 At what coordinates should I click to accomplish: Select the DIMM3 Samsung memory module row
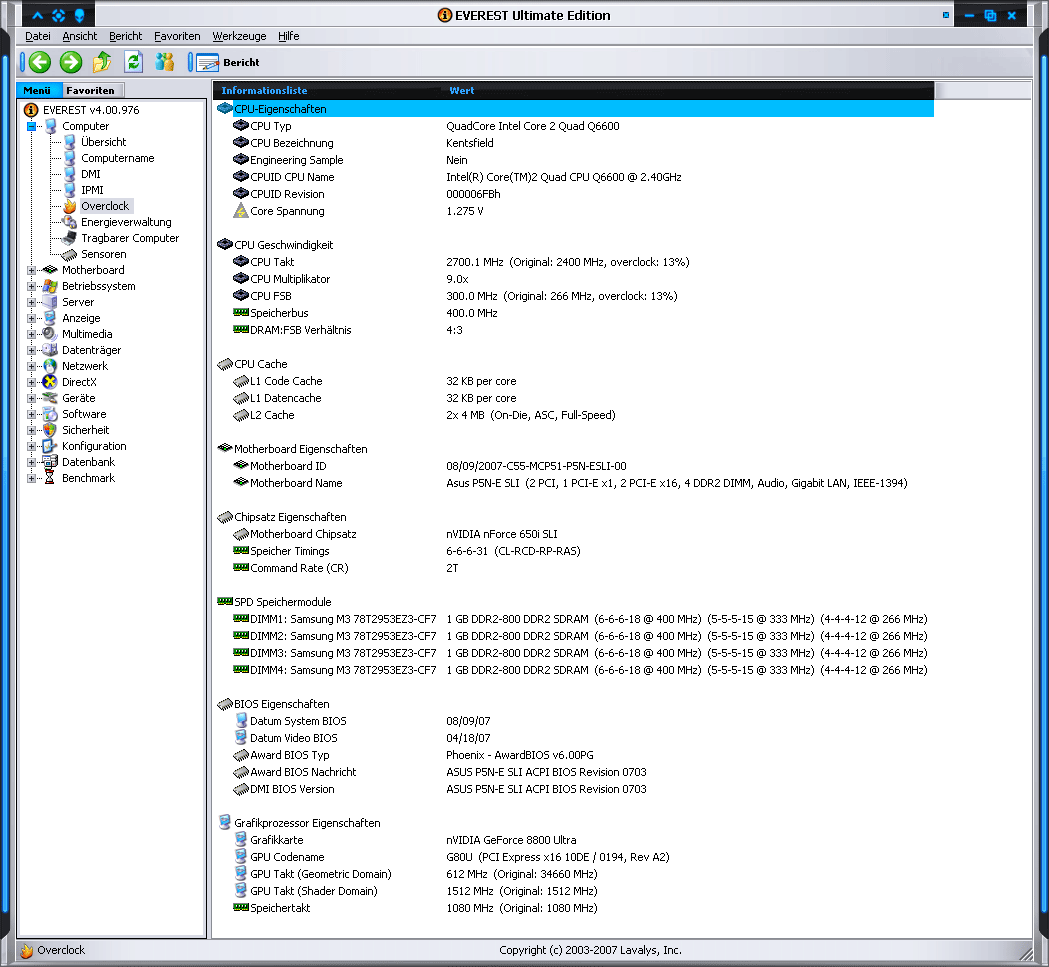(x=574, y=653)
